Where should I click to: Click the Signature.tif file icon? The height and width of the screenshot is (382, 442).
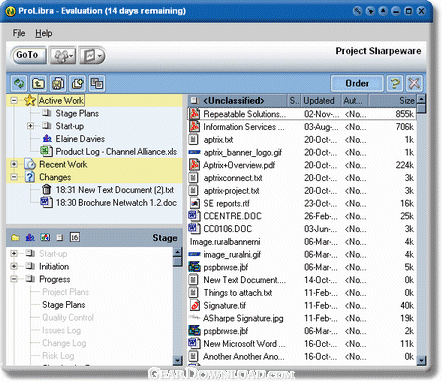pyautogui.click(x=194, y=305)
